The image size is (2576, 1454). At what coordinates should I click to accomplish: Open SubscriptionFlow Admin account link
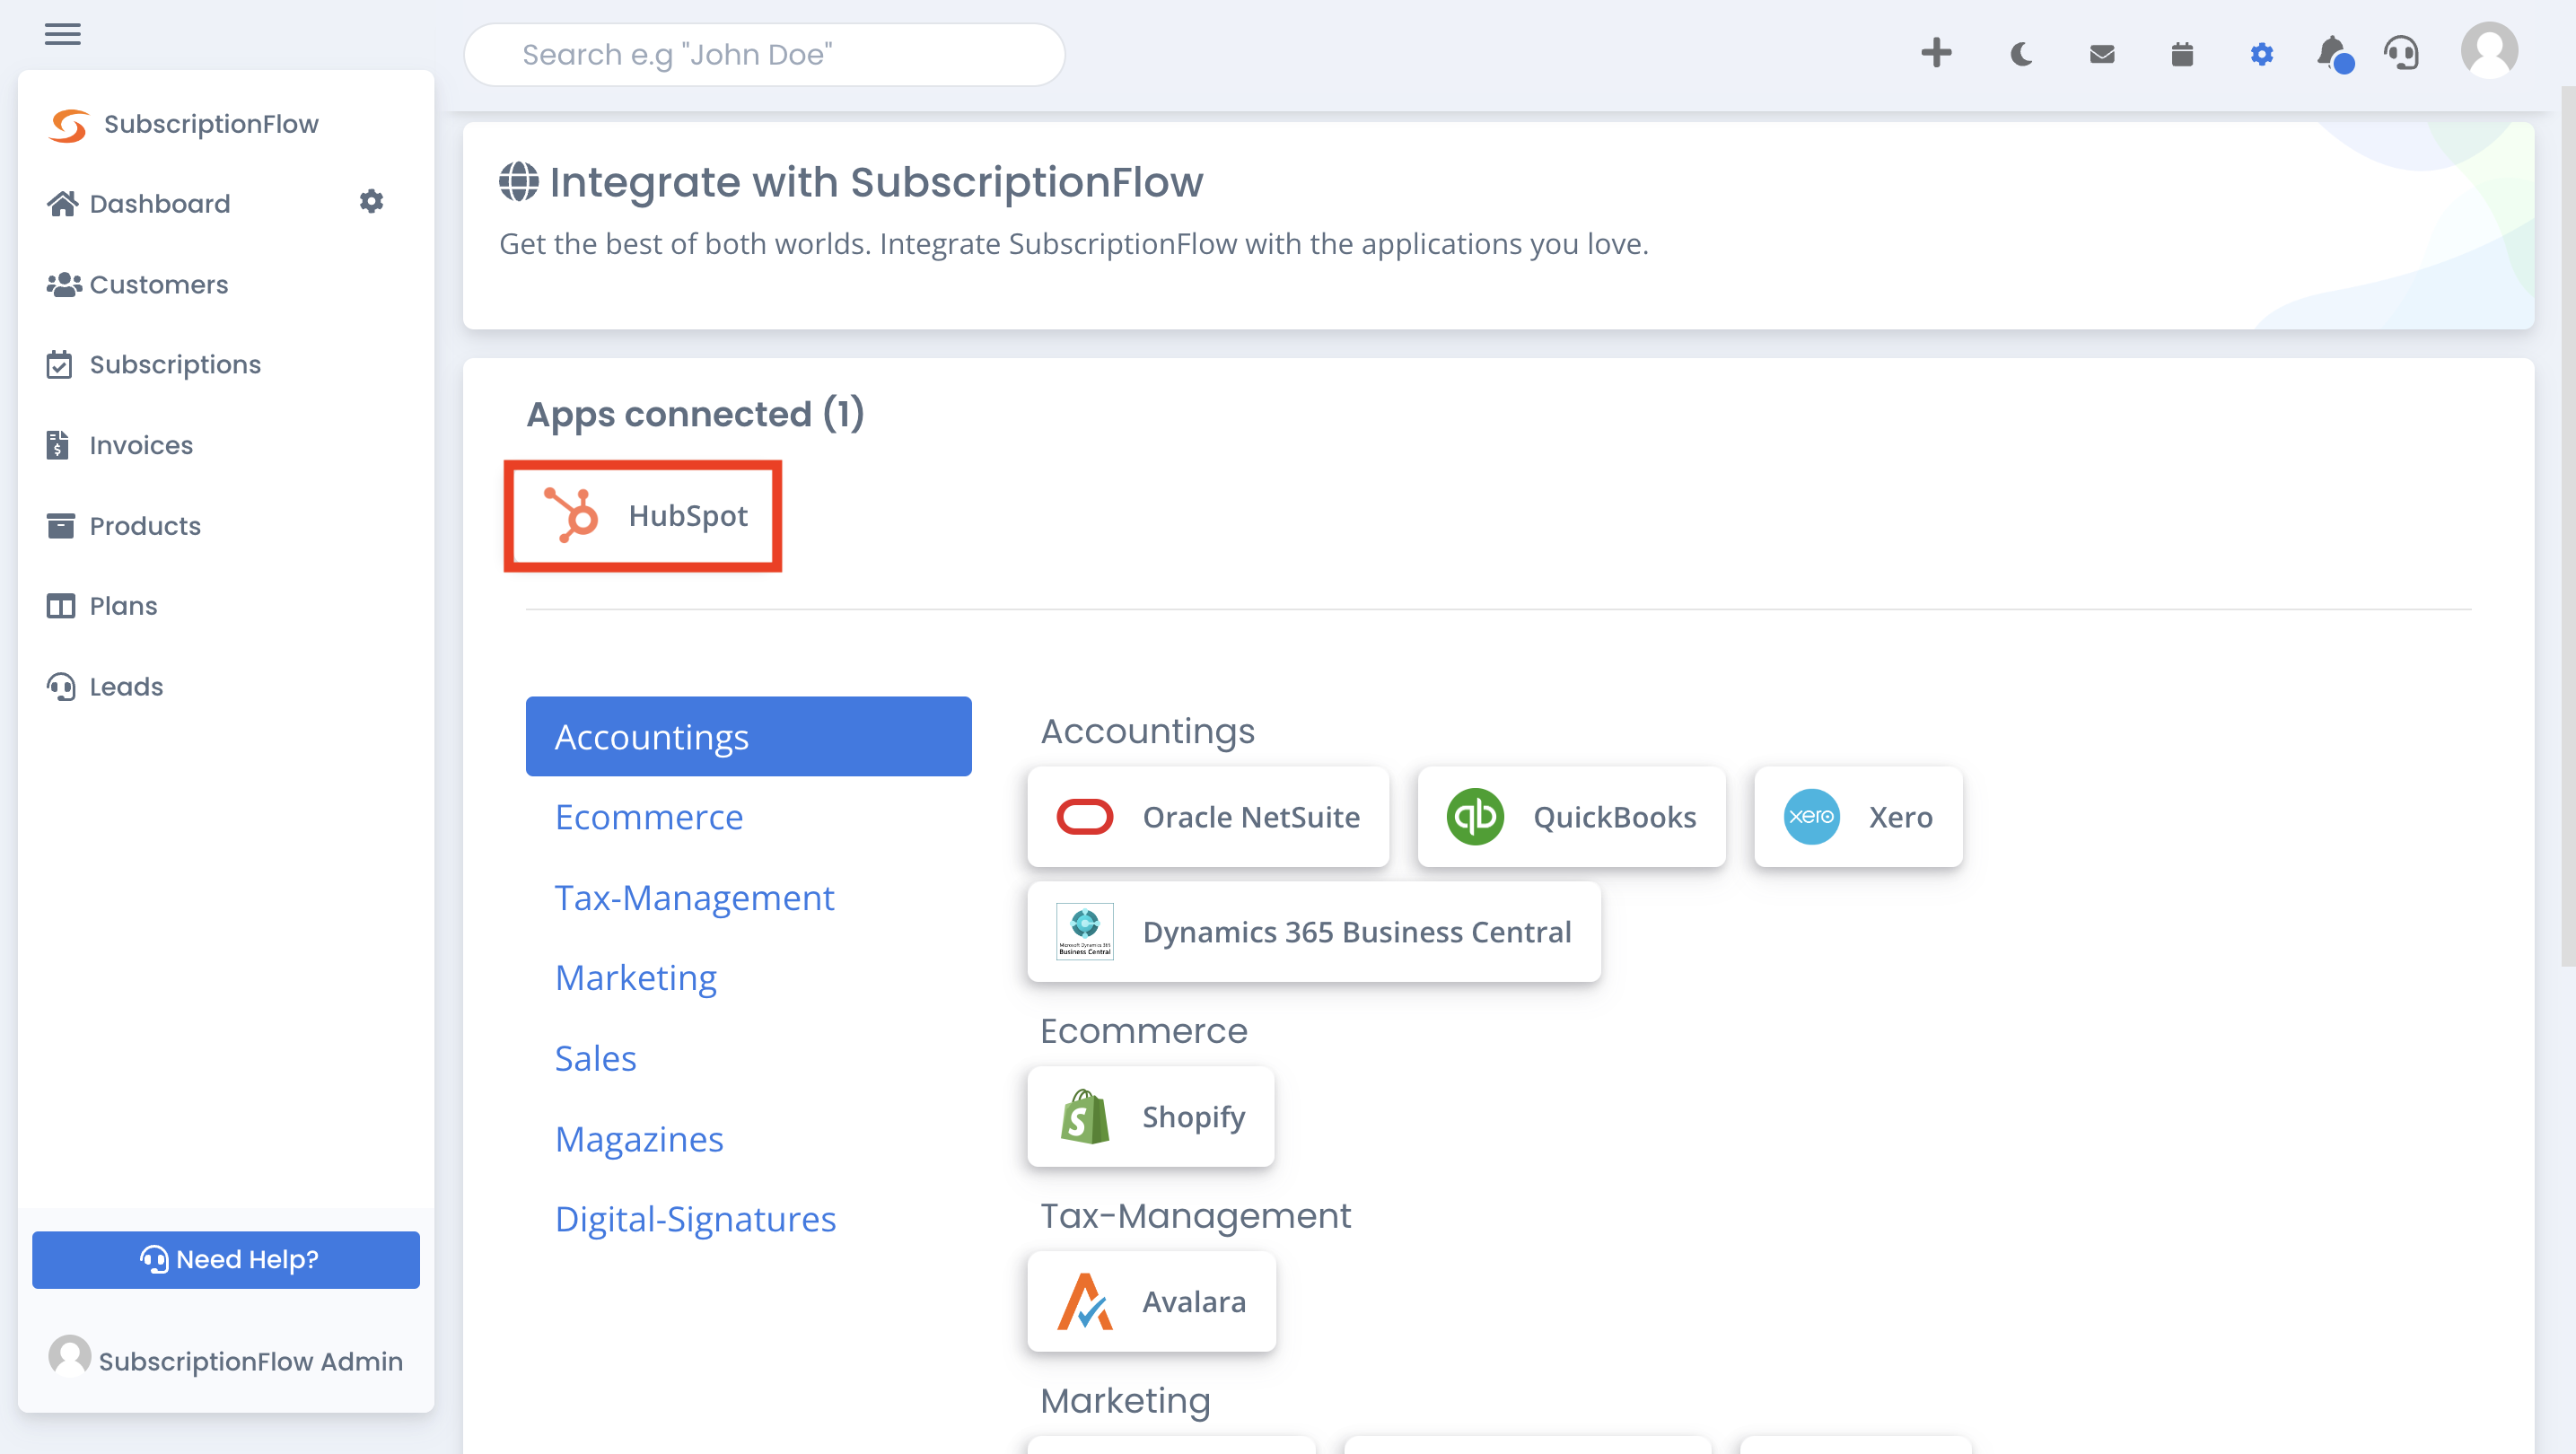click(x=226, y=1360)
